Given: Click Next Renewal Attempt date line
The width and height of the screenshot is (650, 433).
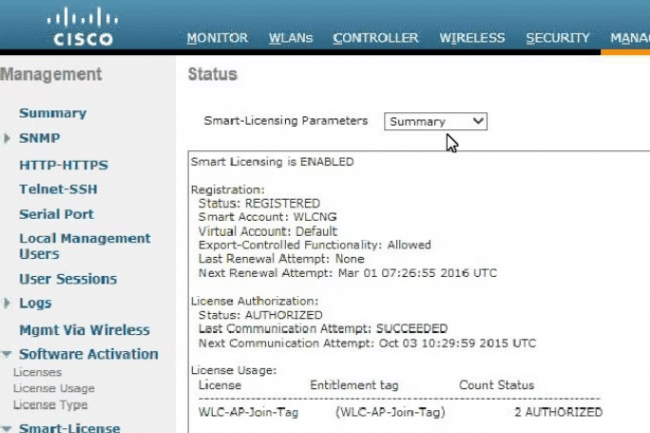Looking at the screenshot, I should click(x=347, y=273).
